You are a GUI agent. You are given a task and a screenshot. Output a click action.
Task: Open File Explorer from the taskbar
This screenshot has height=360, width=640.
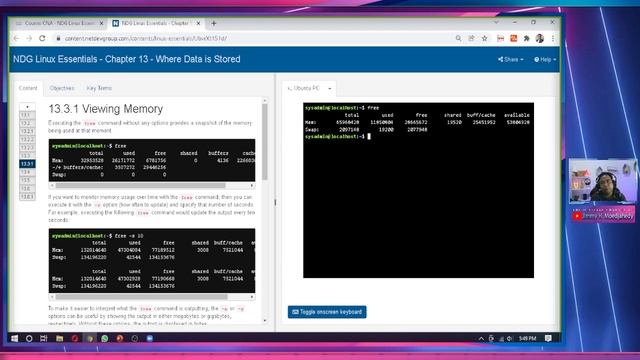60,338
